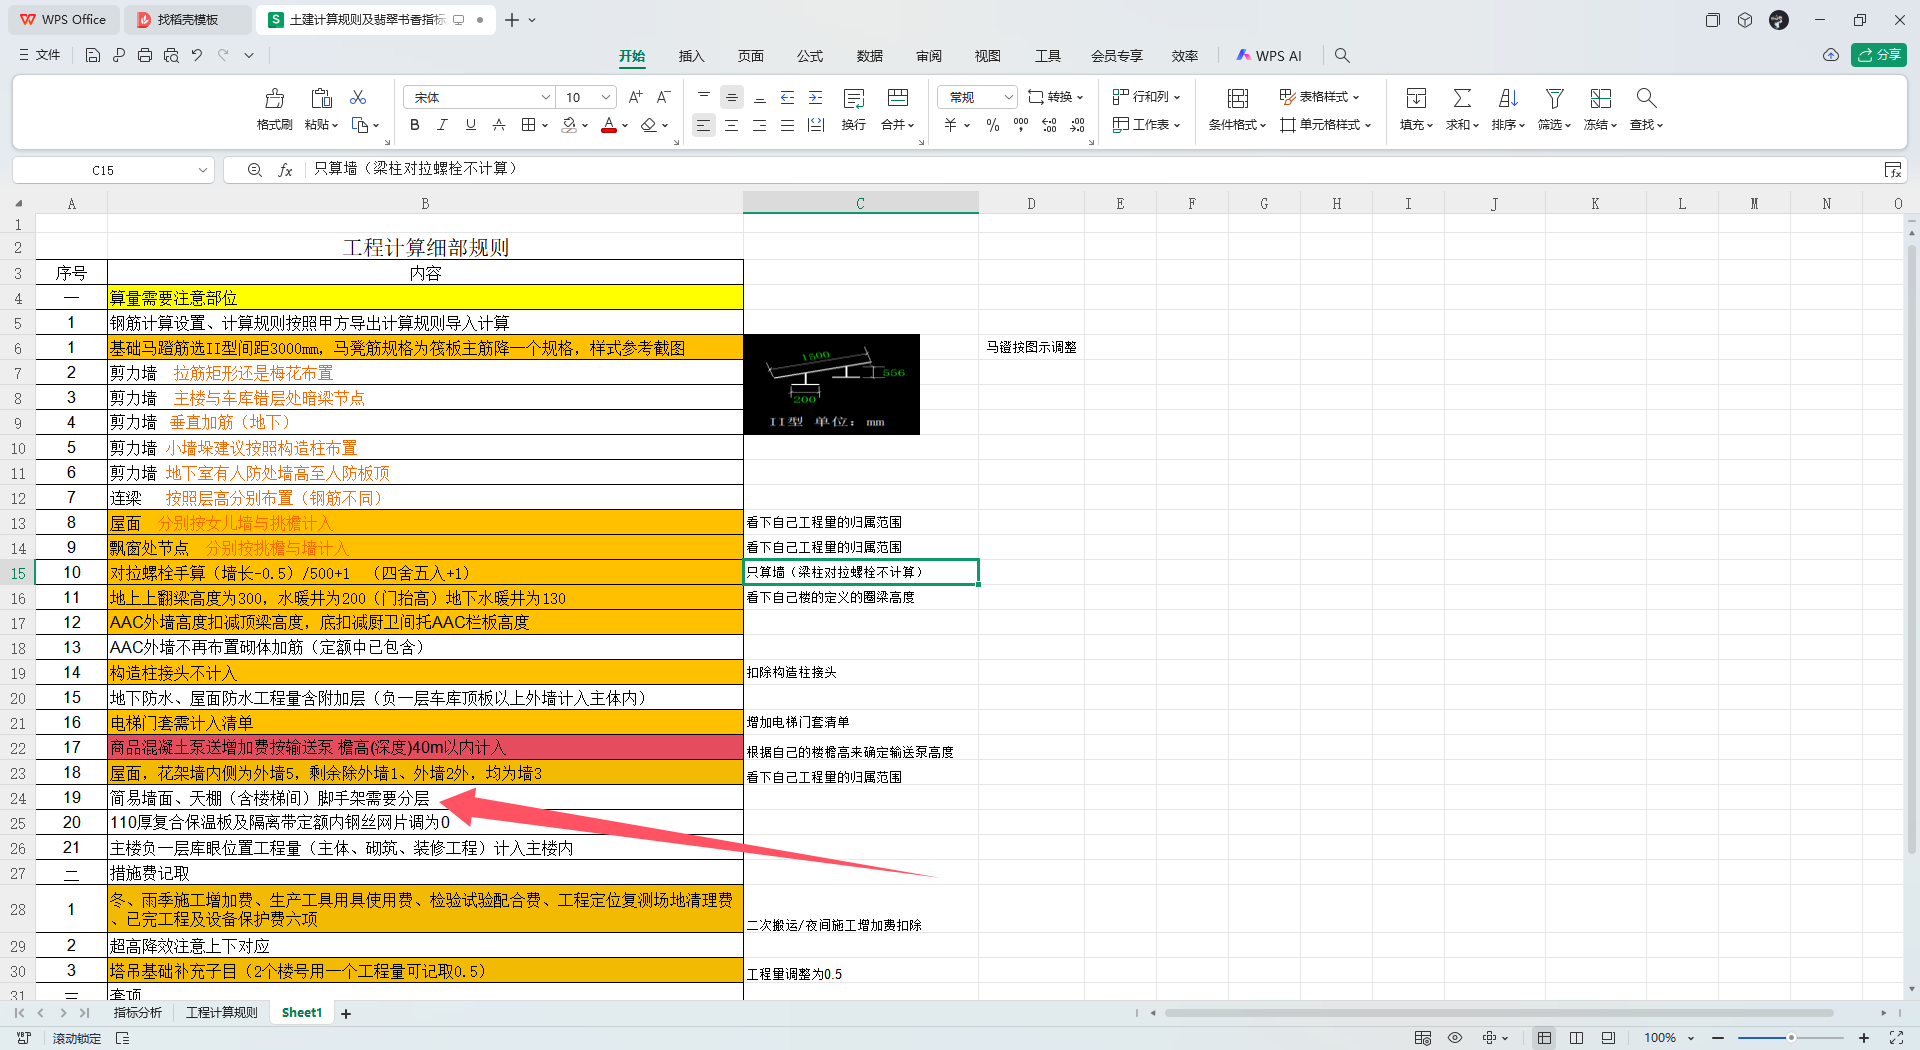Click the red font color A swatch

(x=608, y=125)
